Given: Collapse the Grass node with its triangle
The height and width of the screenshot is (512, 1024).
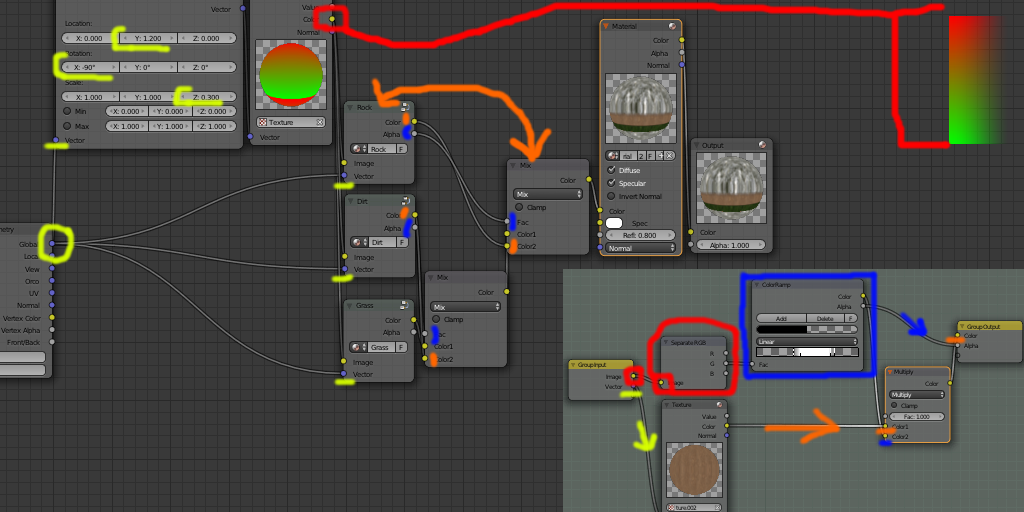Looking at the screenshot, I should point(351,305).
